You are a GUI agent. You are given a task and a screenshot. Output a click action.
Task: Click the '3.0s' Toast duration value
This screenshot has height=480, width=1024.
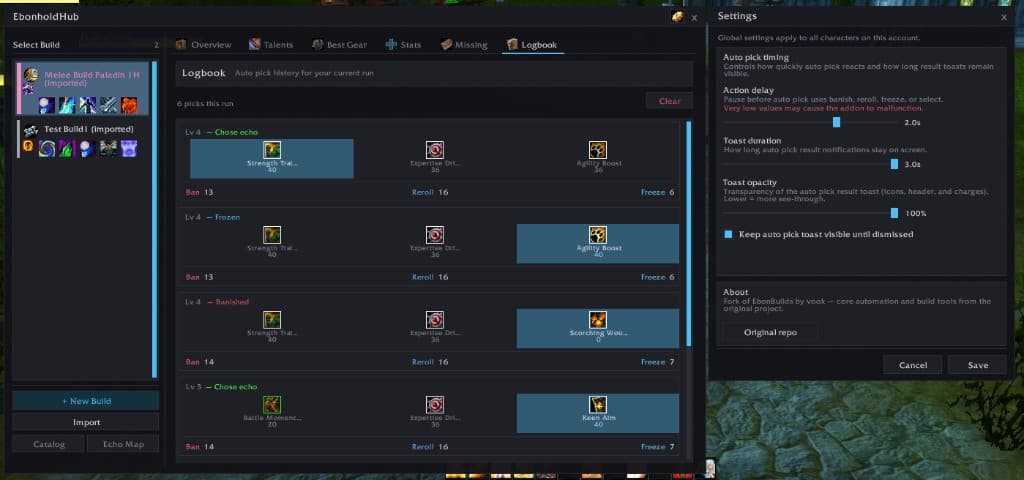912,165
